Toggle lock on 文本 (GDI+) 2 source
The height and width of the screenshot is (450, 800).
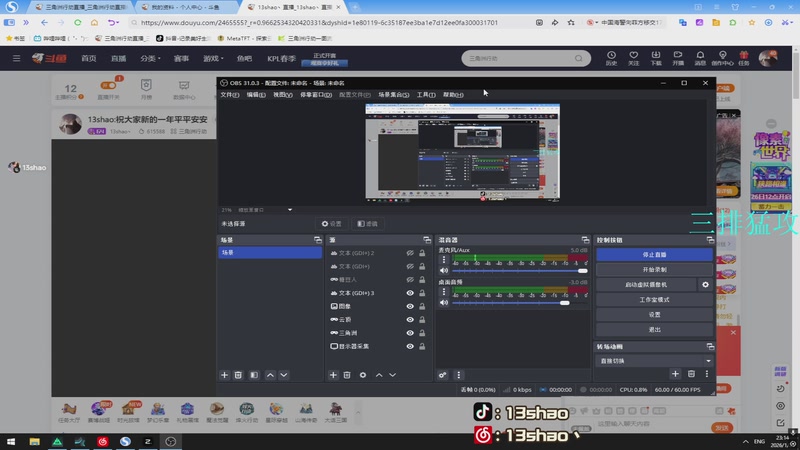pos(422,253)
